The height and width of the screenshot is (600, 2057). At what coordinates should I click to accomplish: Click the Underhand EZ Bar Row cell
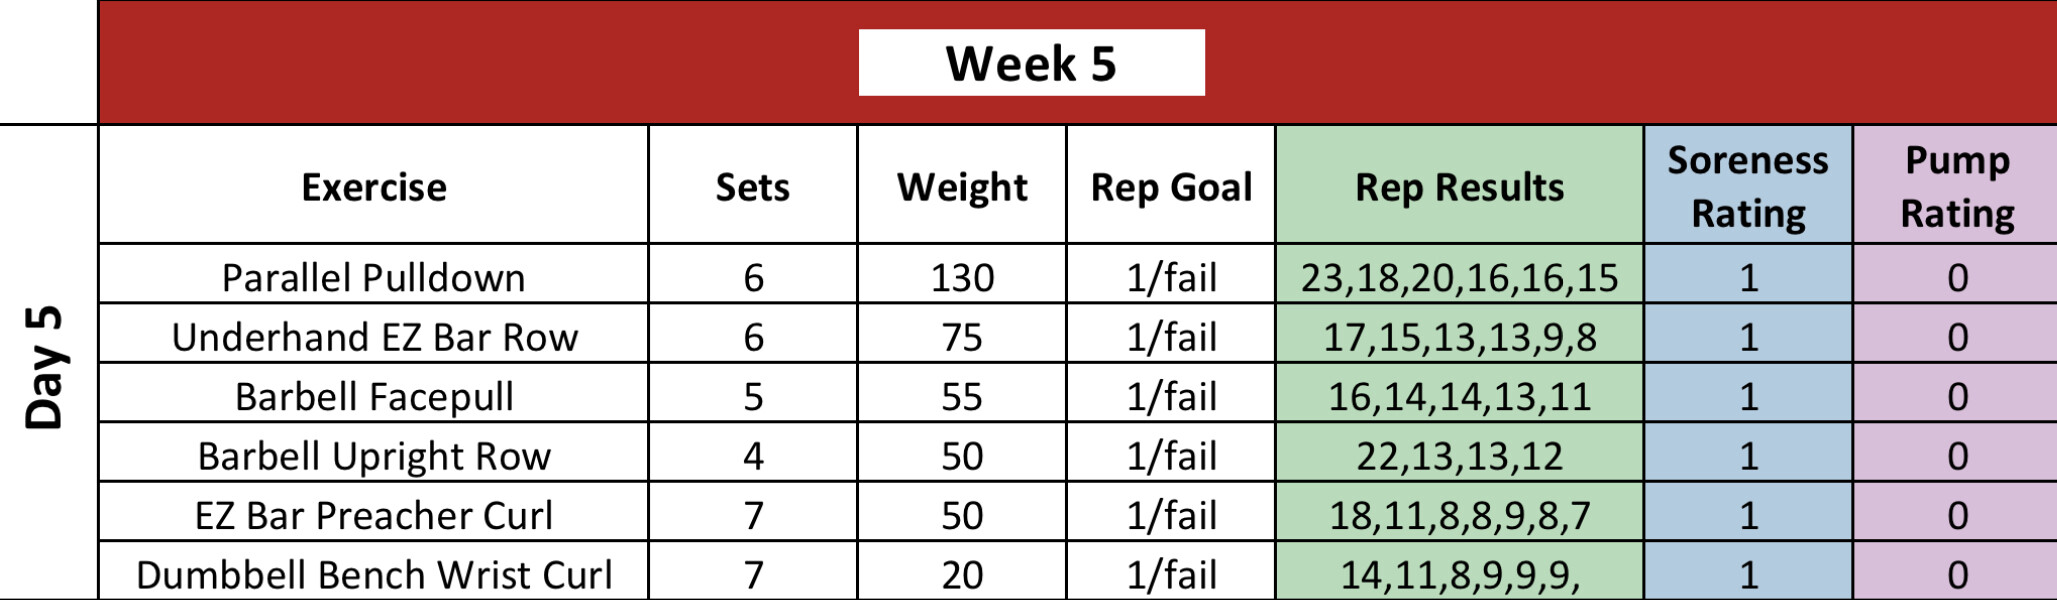coord(373,337)
